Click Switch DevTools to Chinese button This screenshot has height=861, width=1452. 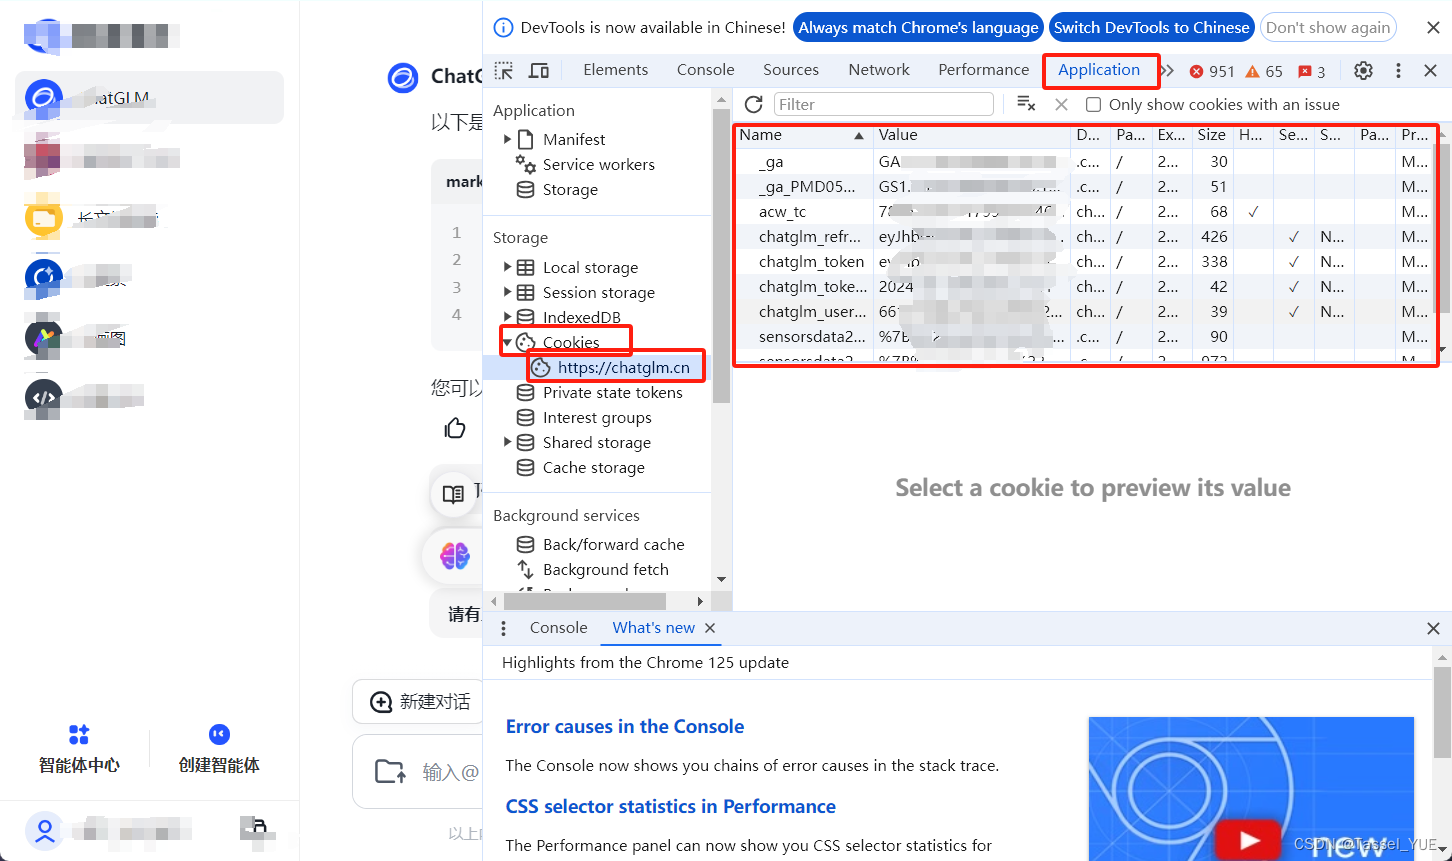(x=1152, y=28)
